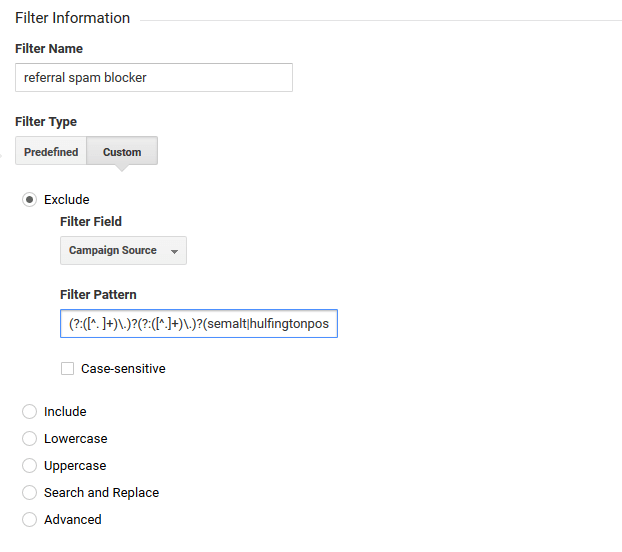Screen dimensions: 622x552
Task: Select the Uppercase radio option
Action: (x=29, y=466)
